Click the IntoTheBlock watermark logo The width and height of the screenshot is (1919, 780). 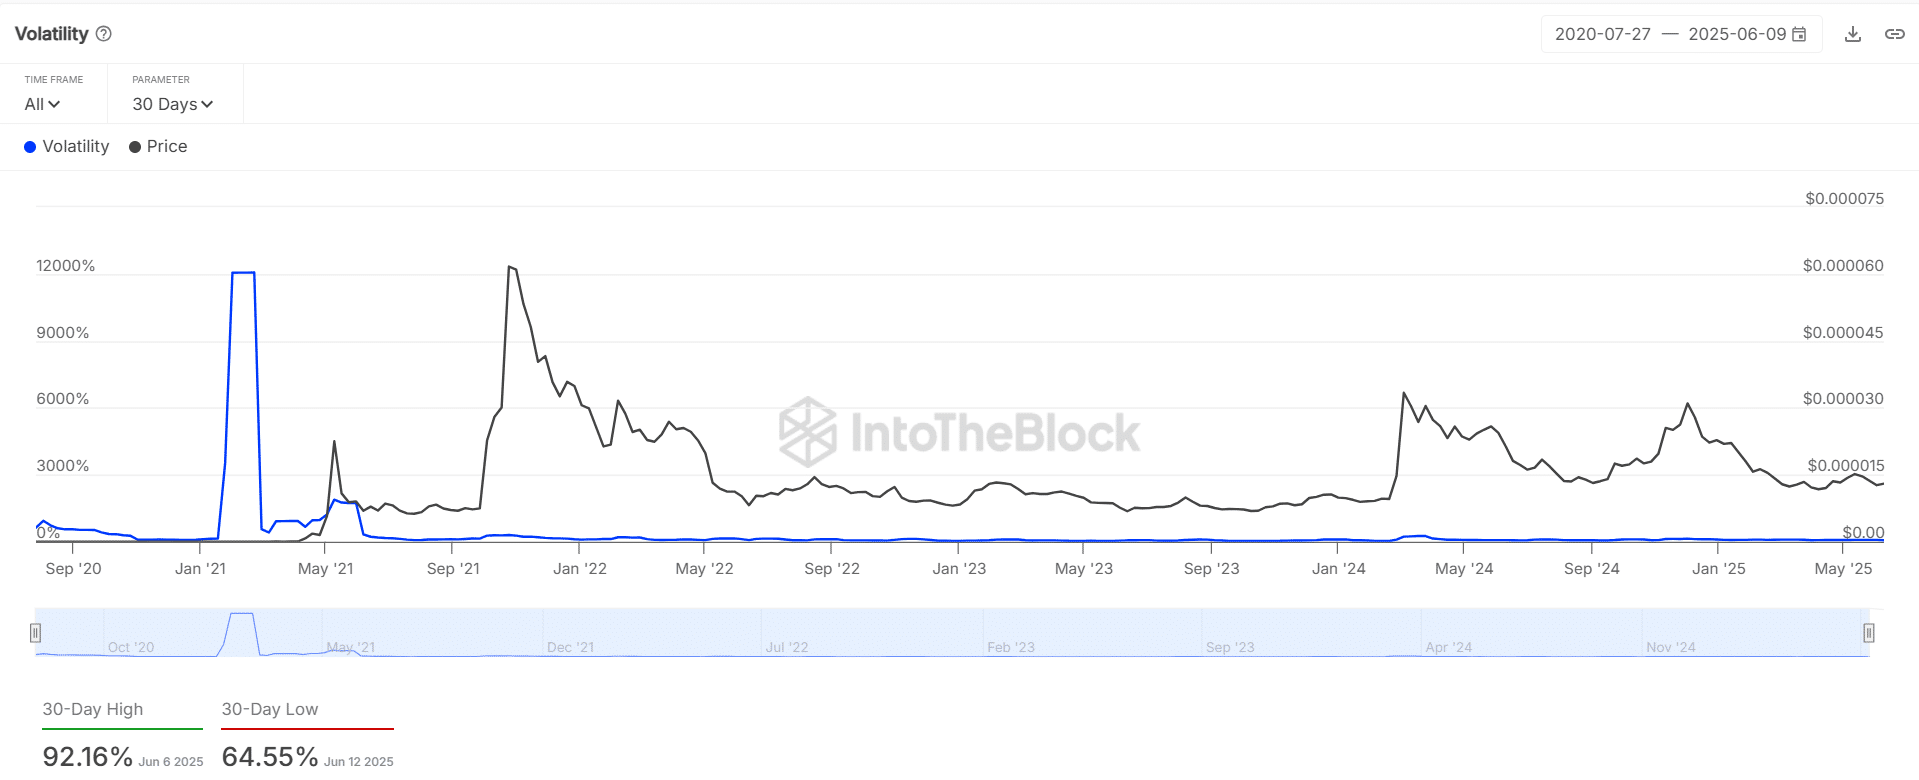click(959, 432)
